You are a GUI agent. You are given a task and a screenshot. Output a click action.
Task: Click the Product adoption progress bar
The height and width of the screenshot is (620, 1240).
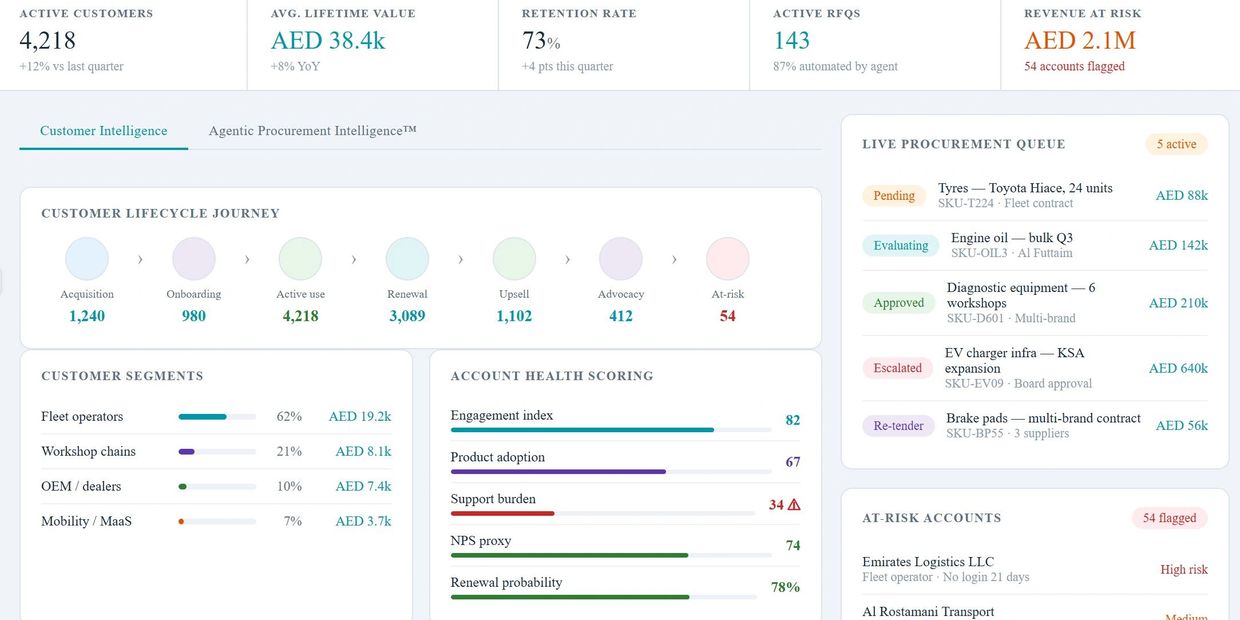coord(611,472)
